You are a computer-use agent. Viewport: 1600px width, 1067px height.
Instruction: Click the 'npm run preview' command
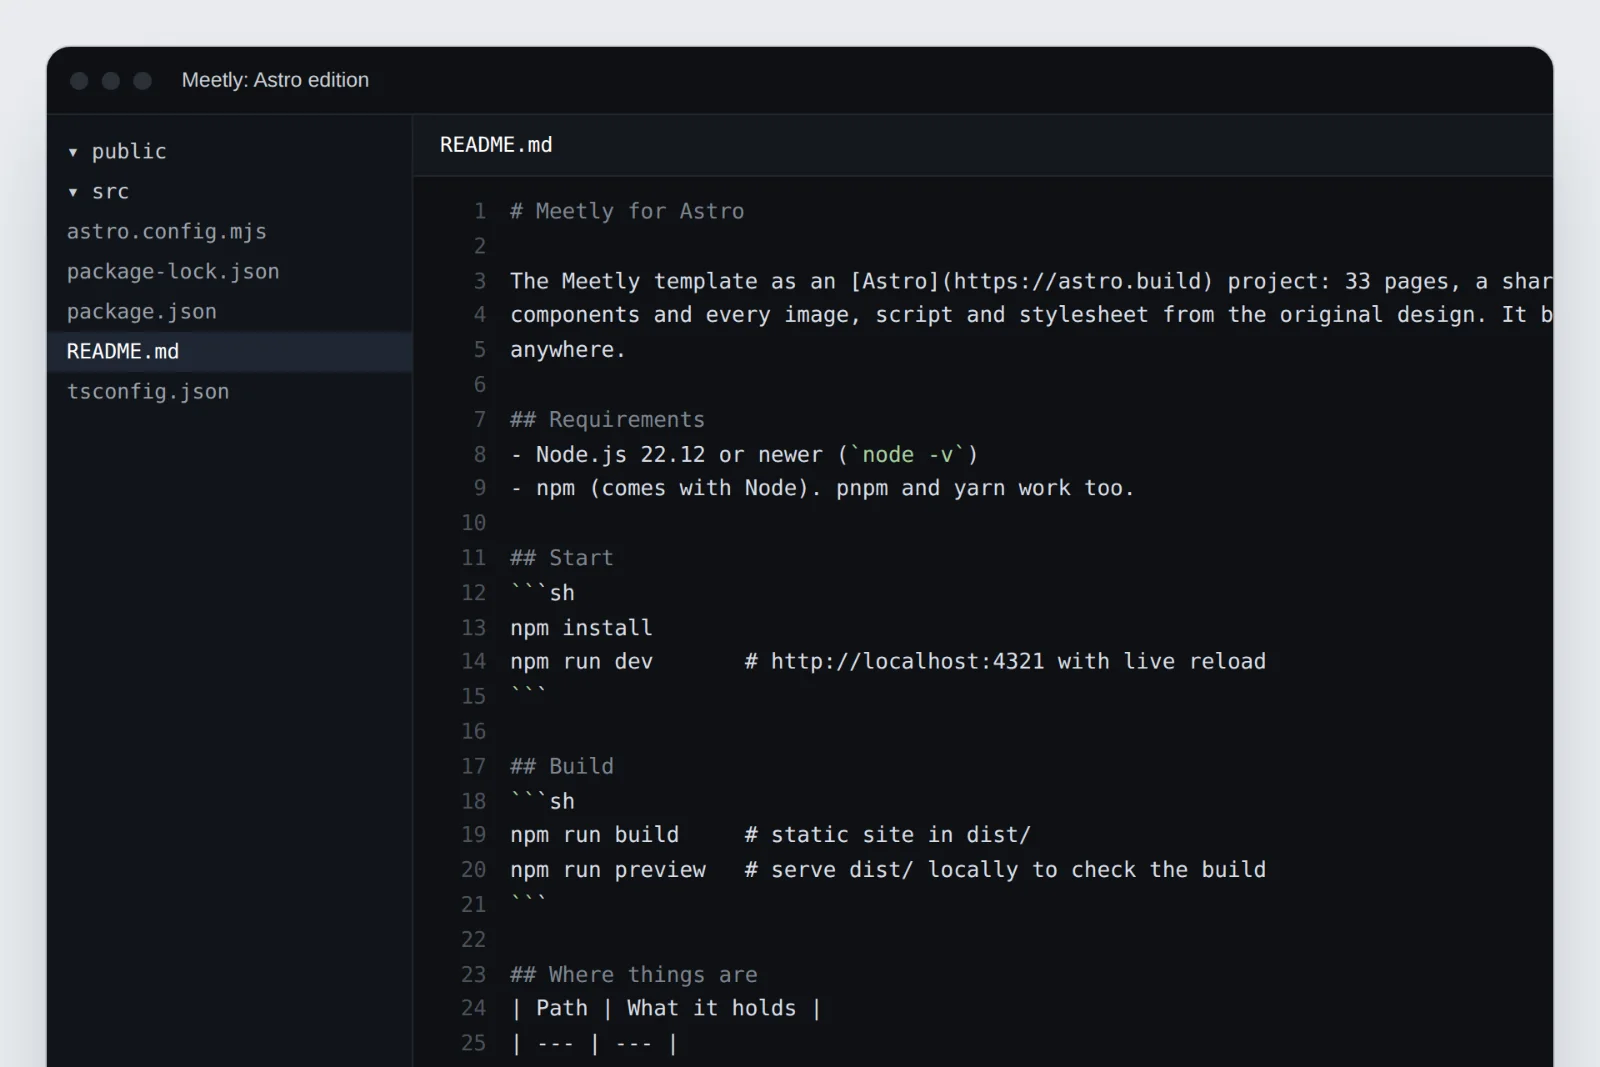(608, 870)
